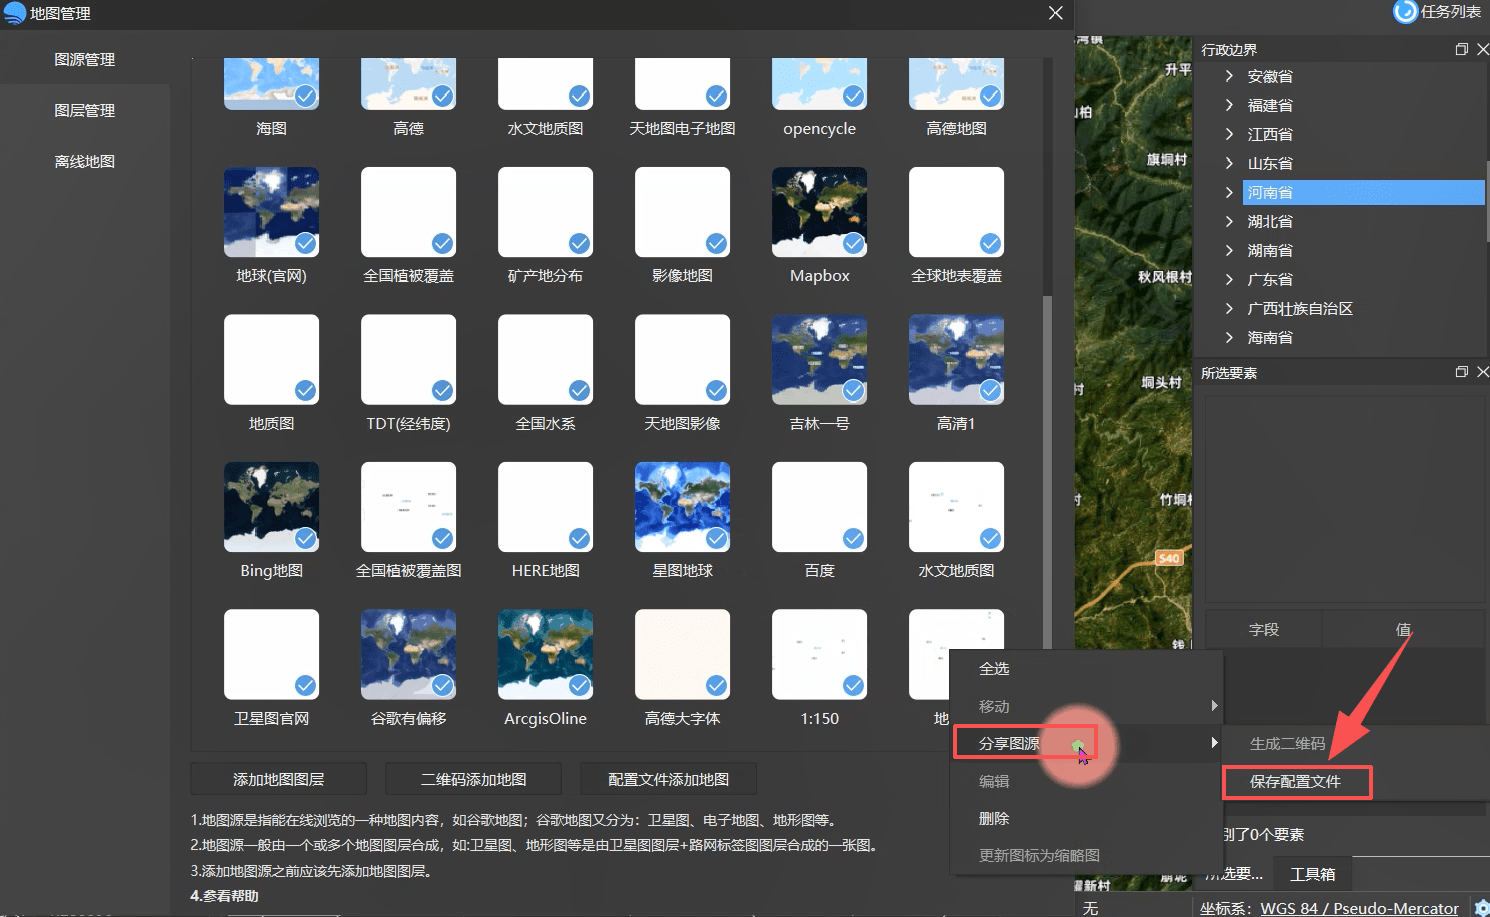Image resolution: width=1490 pixels, height=917 pixels.
Task: Pick the 高德大字体 source thumbnail
Action: (x=682, y=654)
